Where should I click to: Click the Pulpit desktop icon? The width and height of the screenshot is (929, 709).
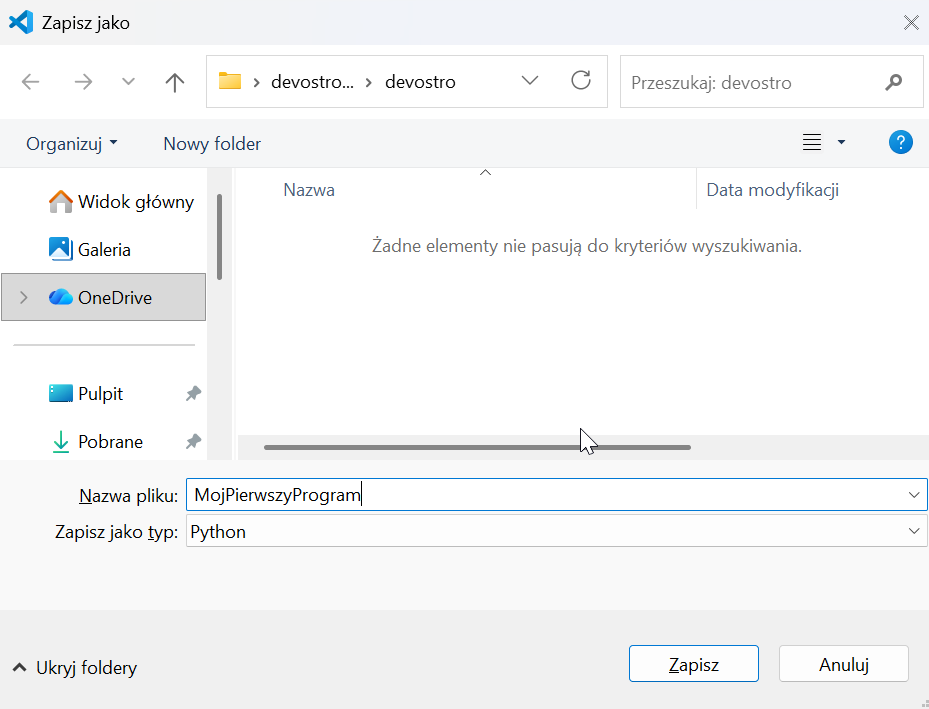pos(60,393)
